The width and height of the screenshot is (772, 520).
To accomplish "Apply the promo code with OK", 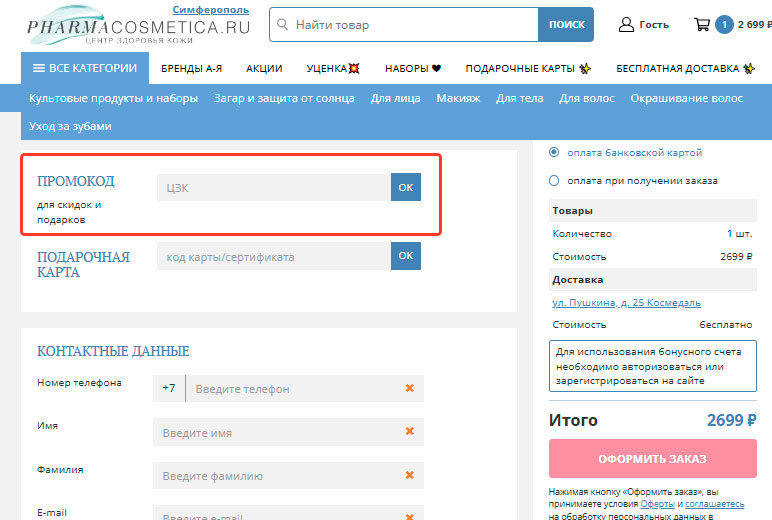I will coord(406,187).
